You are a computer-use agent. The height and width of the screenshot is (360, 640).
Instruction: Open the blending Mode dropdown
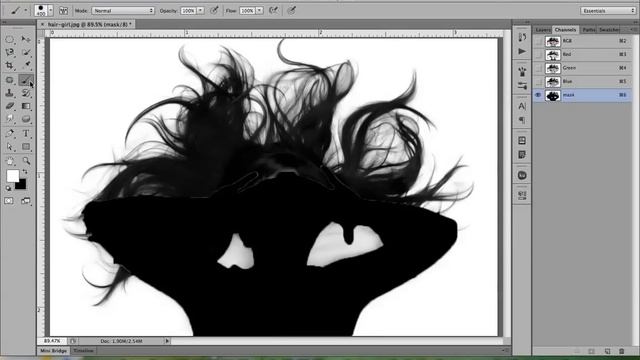123,11
